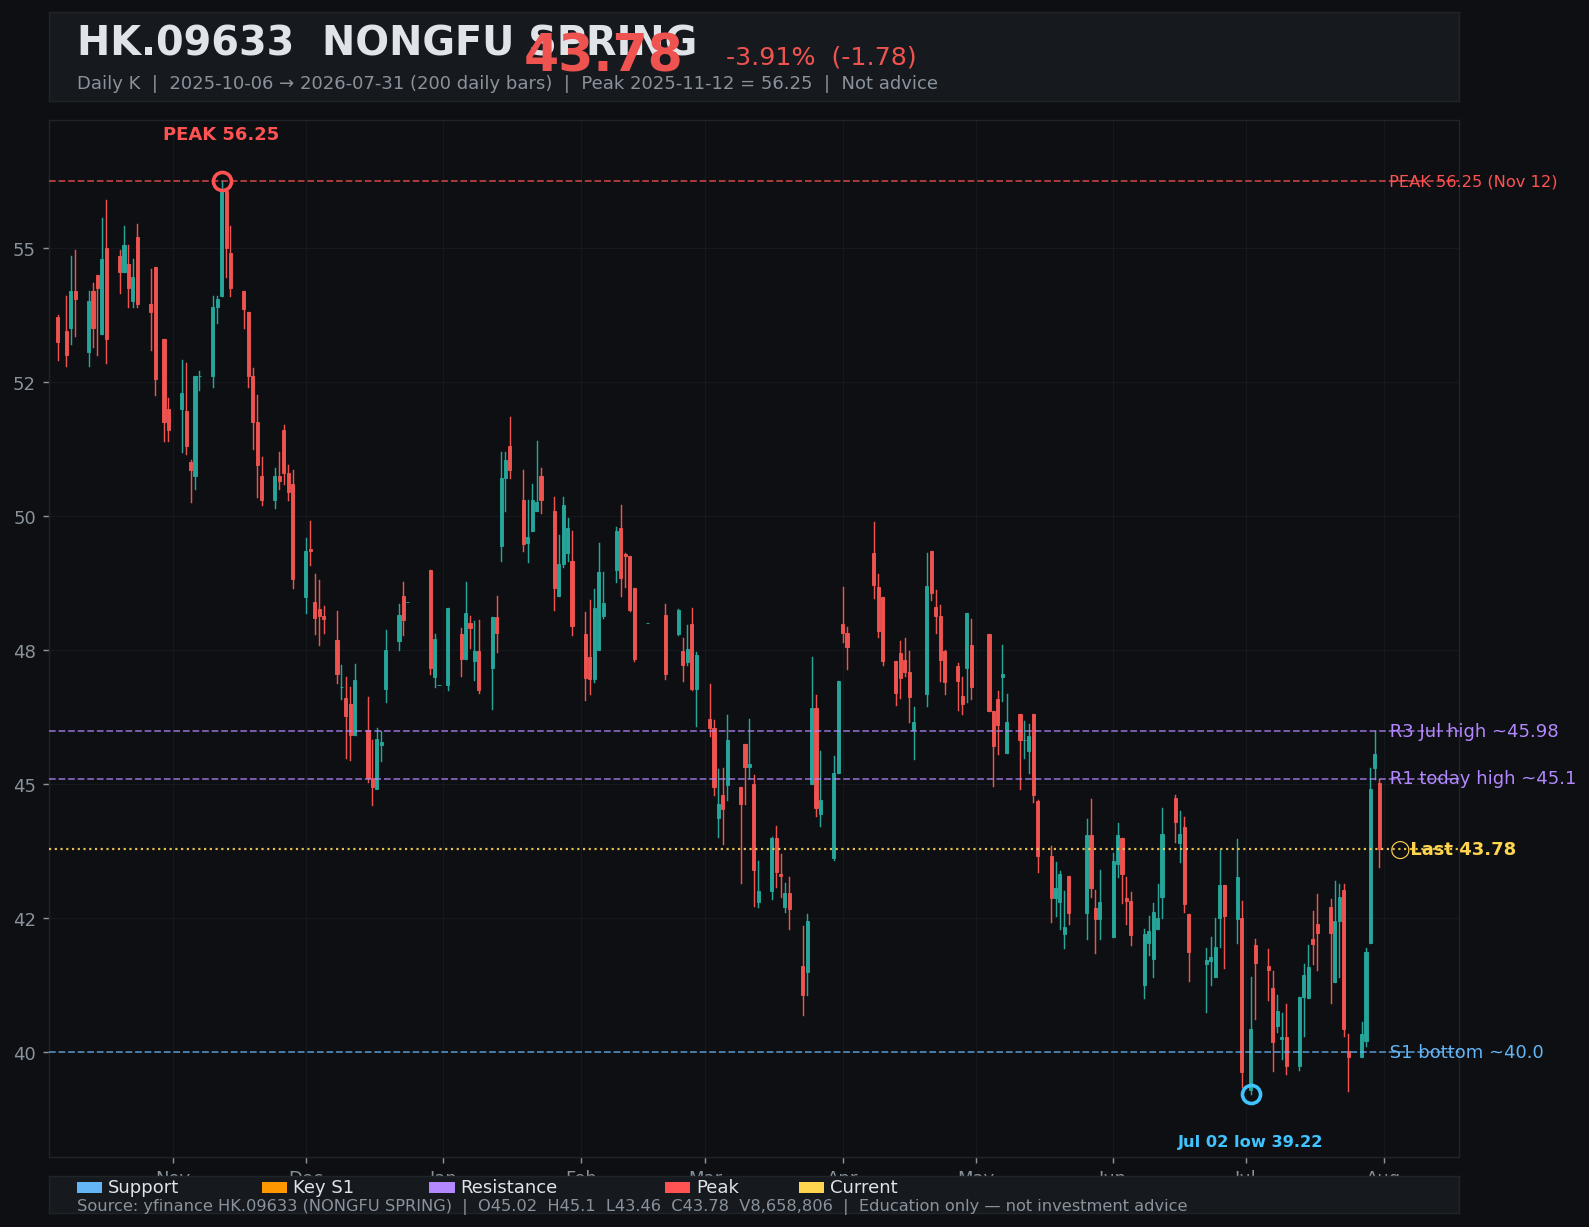Click the red Peak legend swatch
Viewport: 1589px width, 1227px height.
point(678,1187)
